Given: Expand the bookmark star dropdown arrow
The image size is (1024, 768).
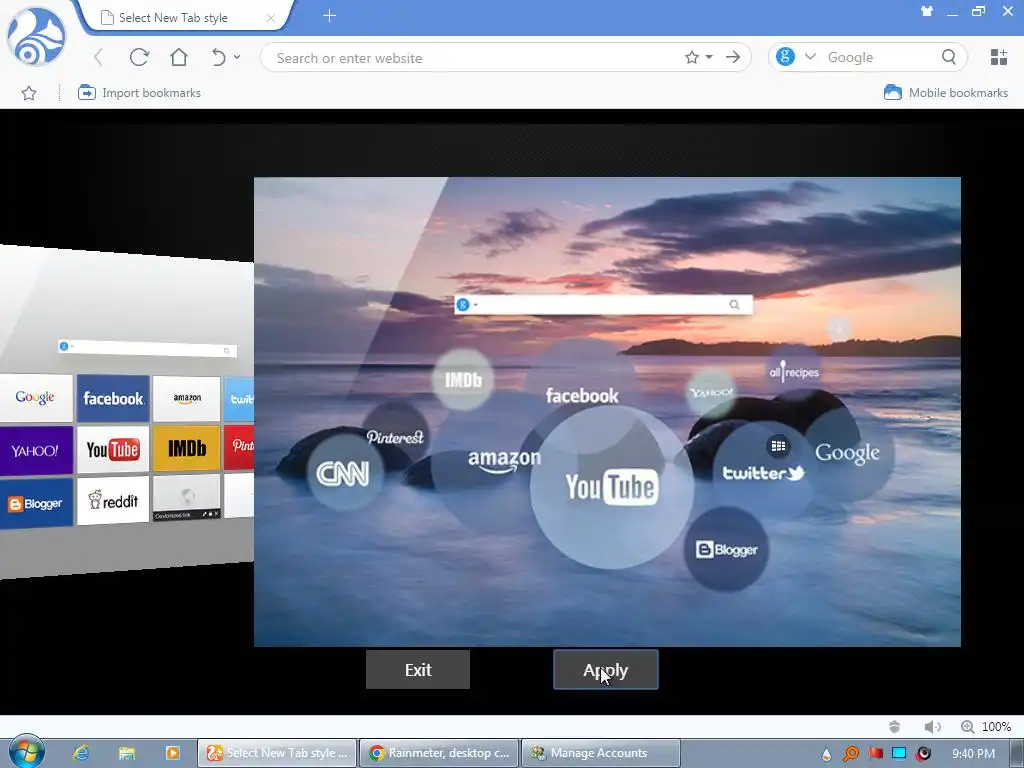Looking at the screenshot, I should (709, 57).
